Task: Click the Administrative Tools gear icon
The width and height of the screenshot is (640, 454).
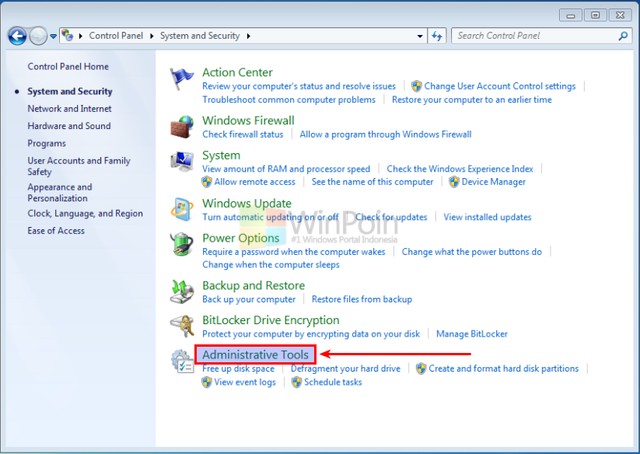Action: tap(182, 361)
